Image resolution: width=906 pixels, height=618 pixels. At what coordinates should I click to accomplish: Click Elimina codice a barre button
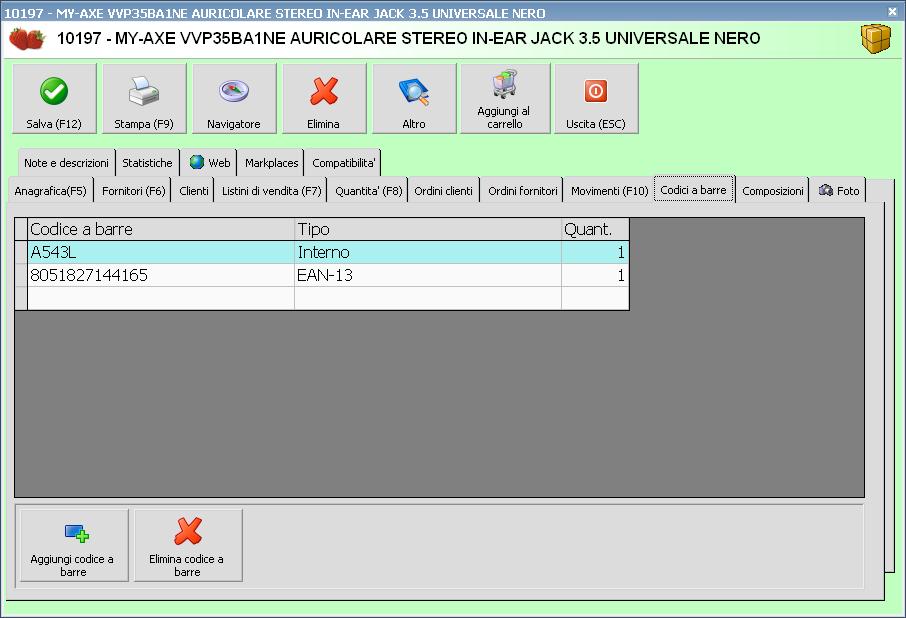(188, 545)
